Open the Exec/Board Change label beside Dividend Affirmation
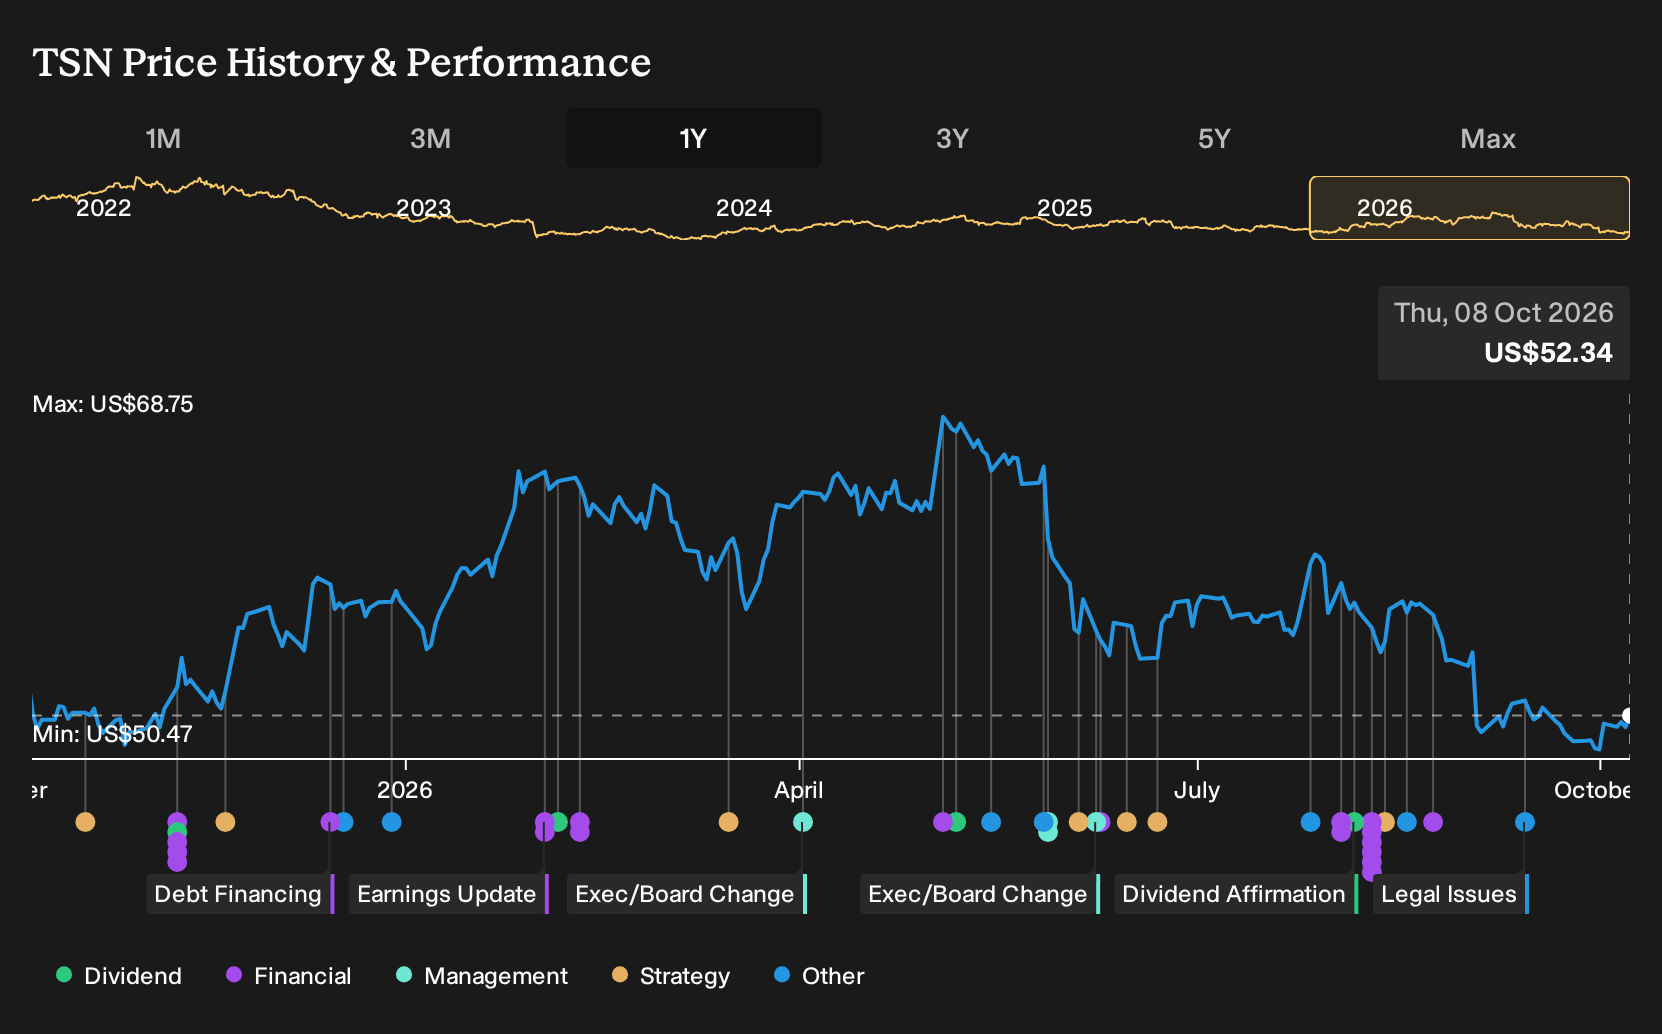 point(979,894)
